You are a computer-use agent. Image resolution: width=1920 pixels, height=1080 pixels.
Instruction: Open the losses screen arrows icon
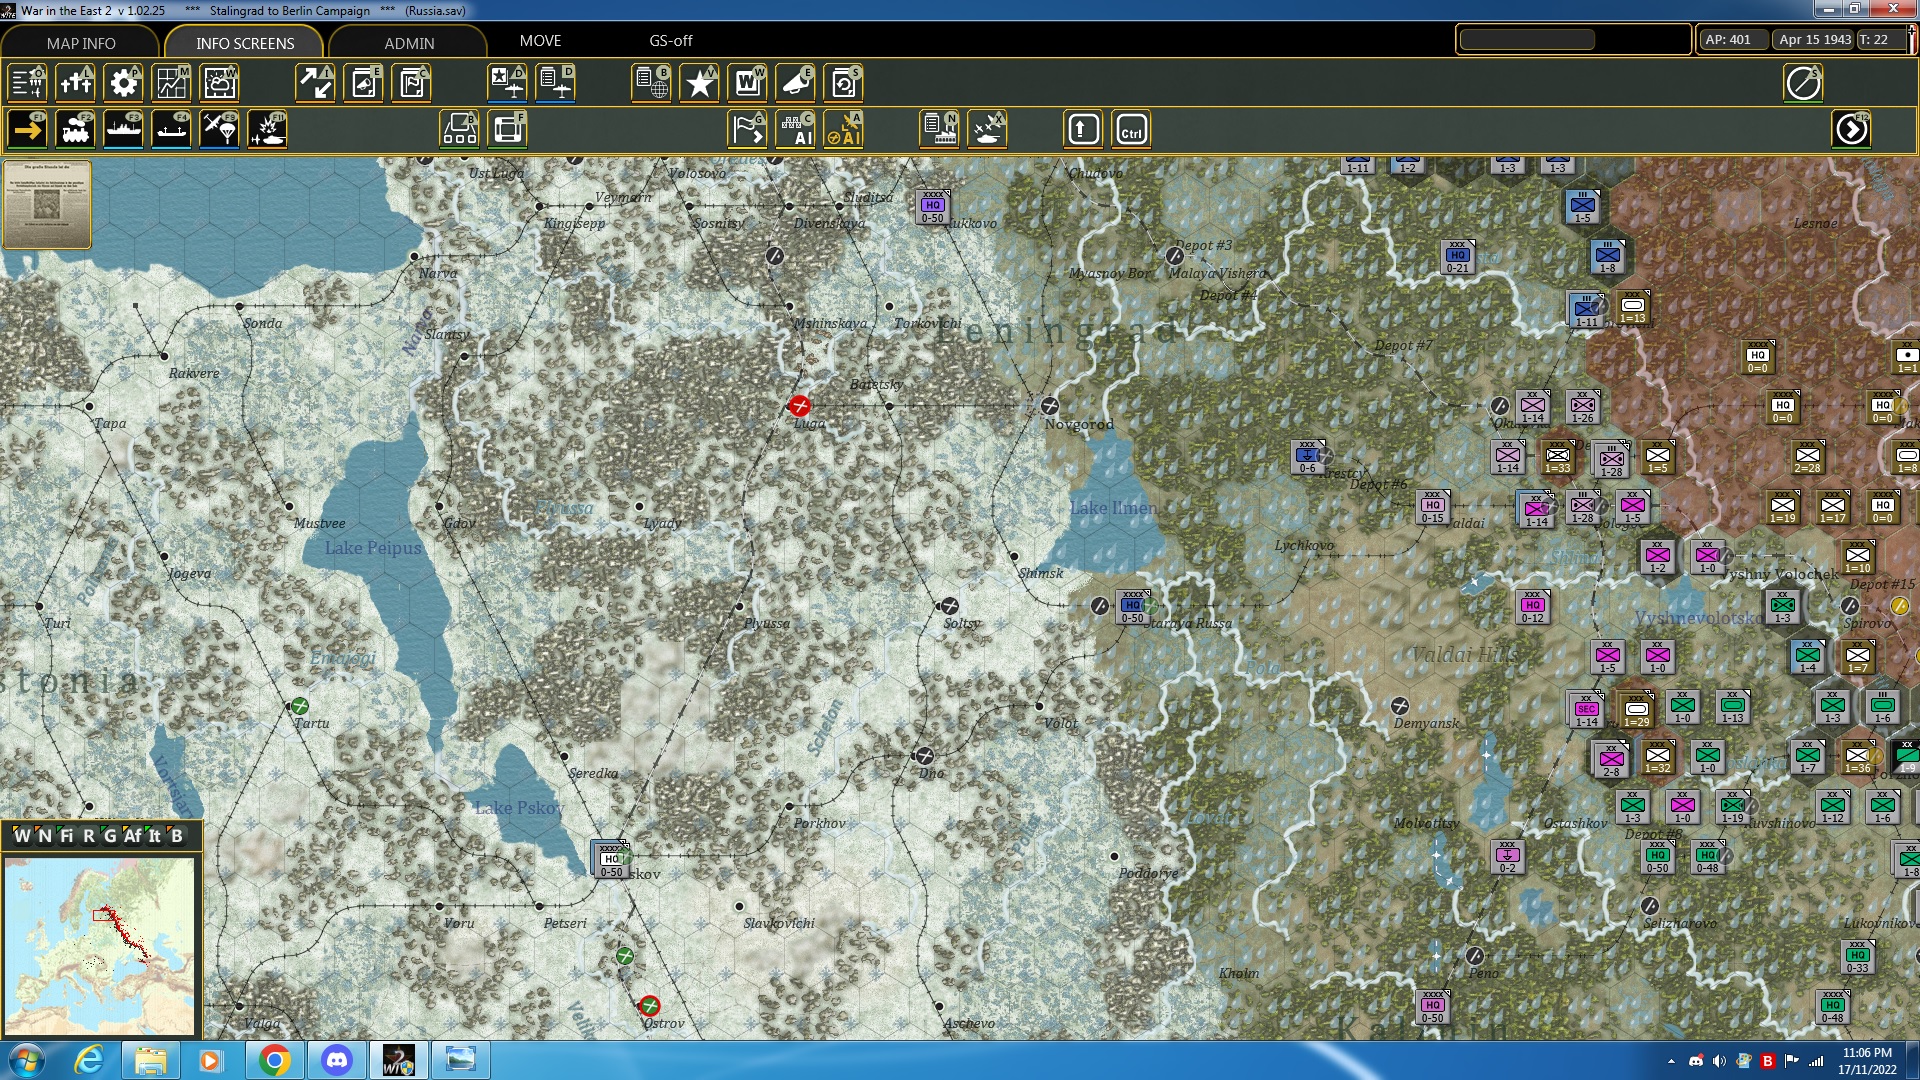[x=315, y=83]
